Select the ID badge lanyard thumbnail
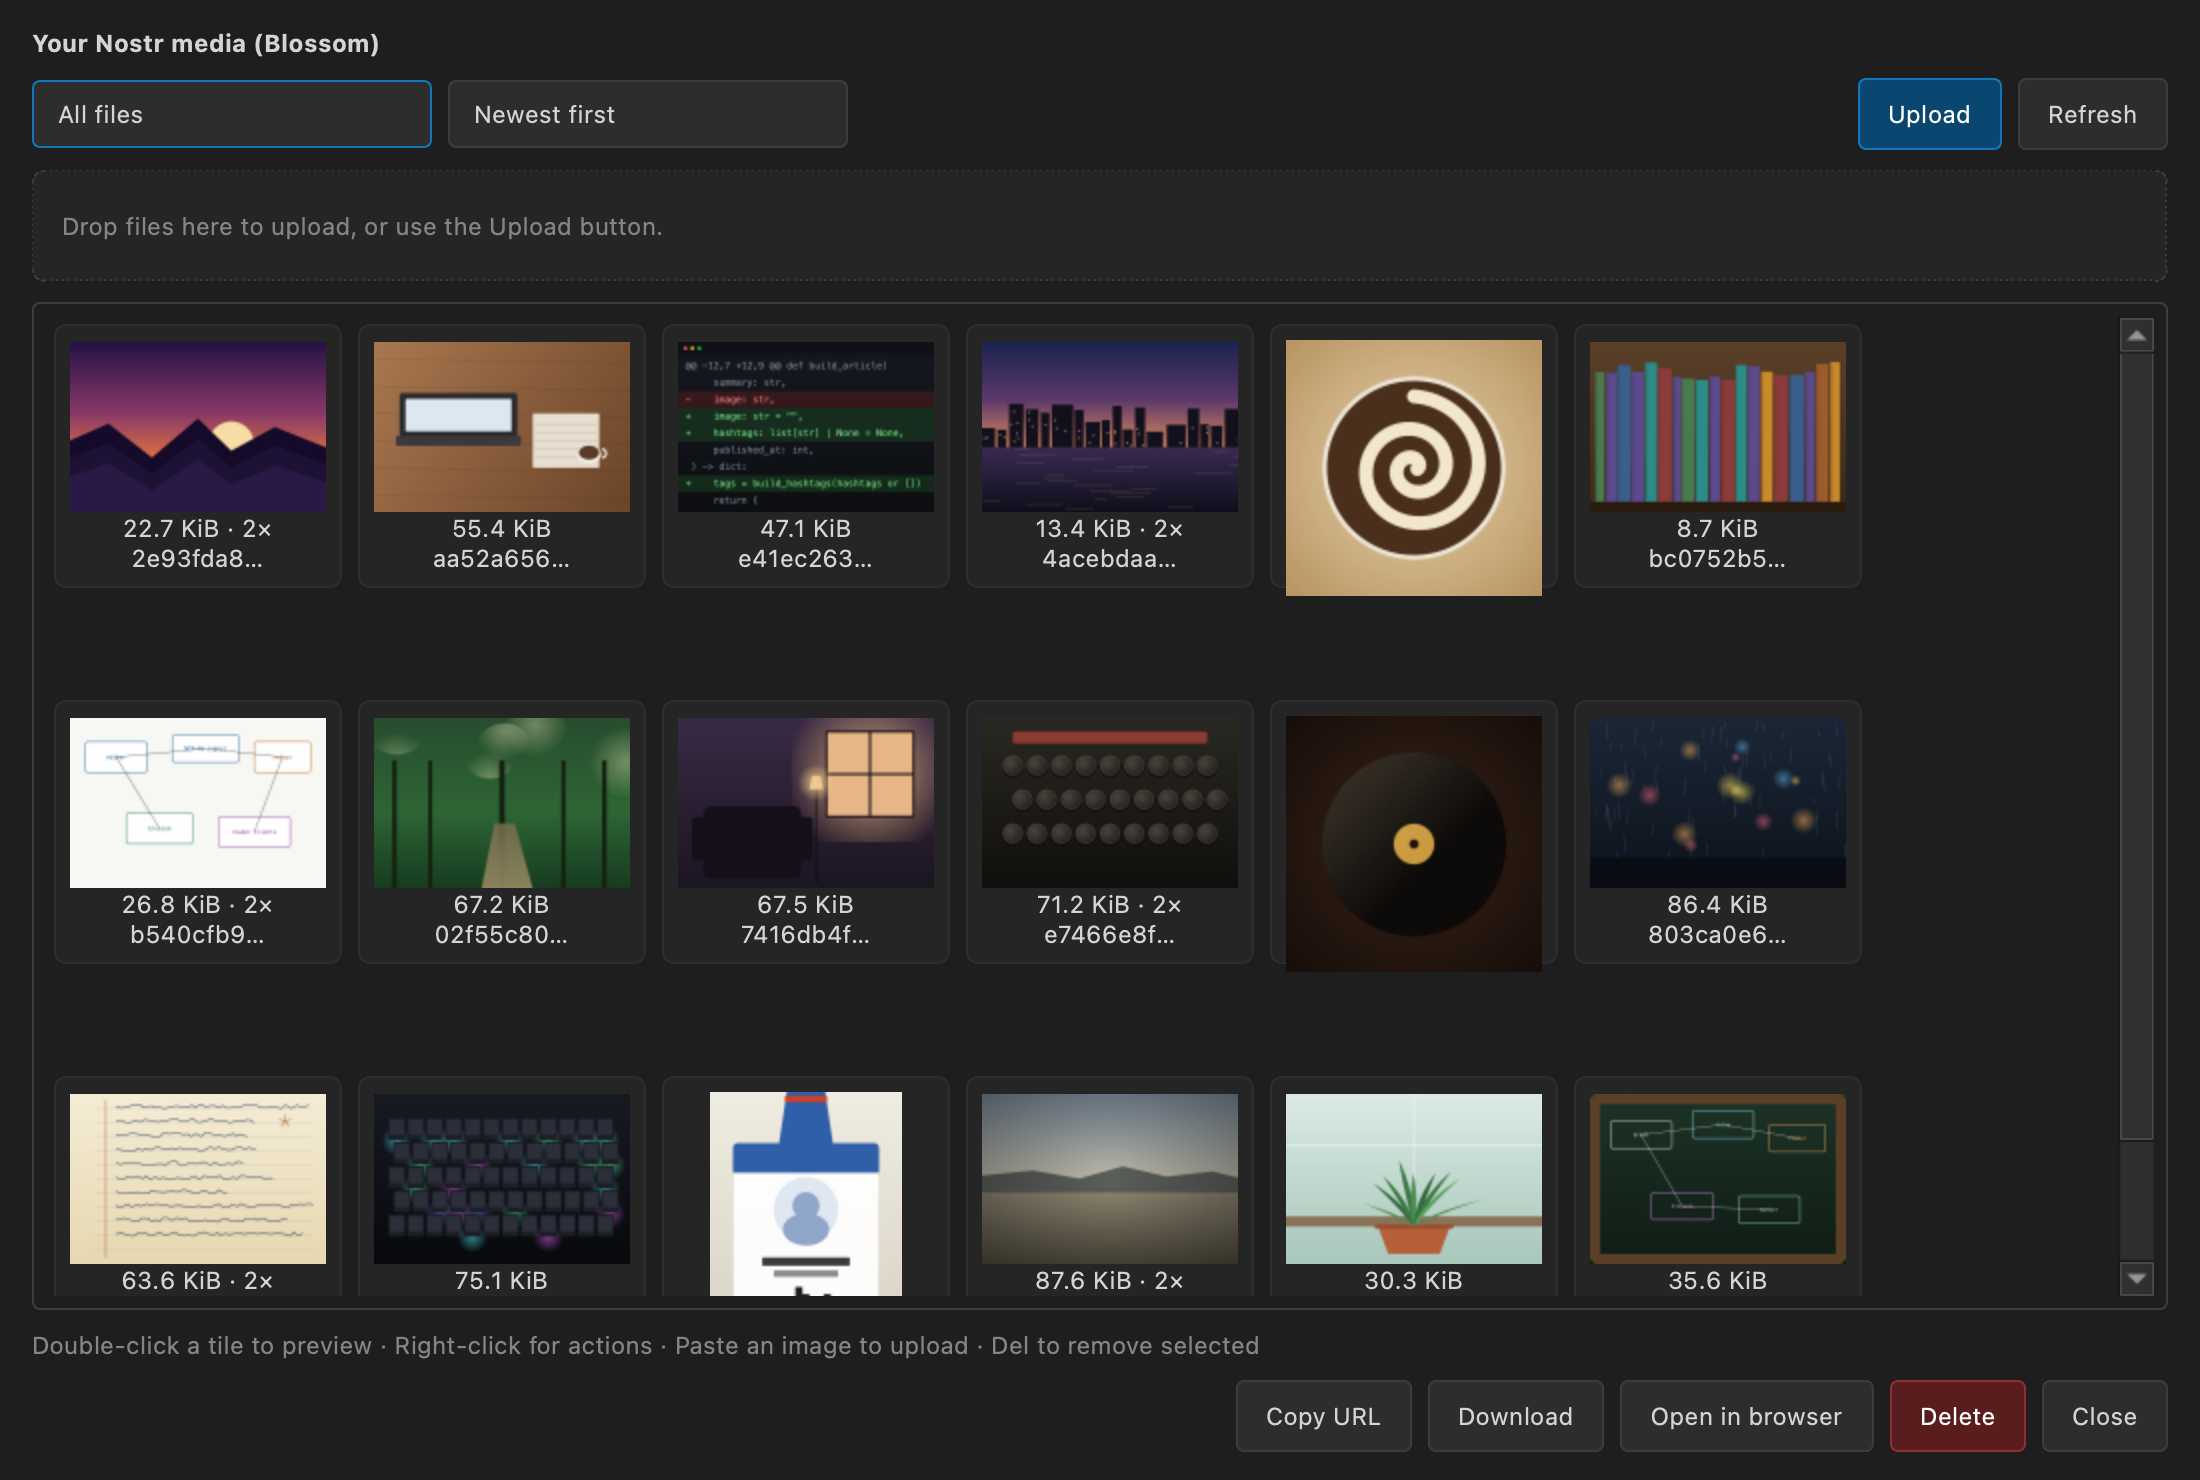This screenshot has height=1480, width=2200. 806,1194
